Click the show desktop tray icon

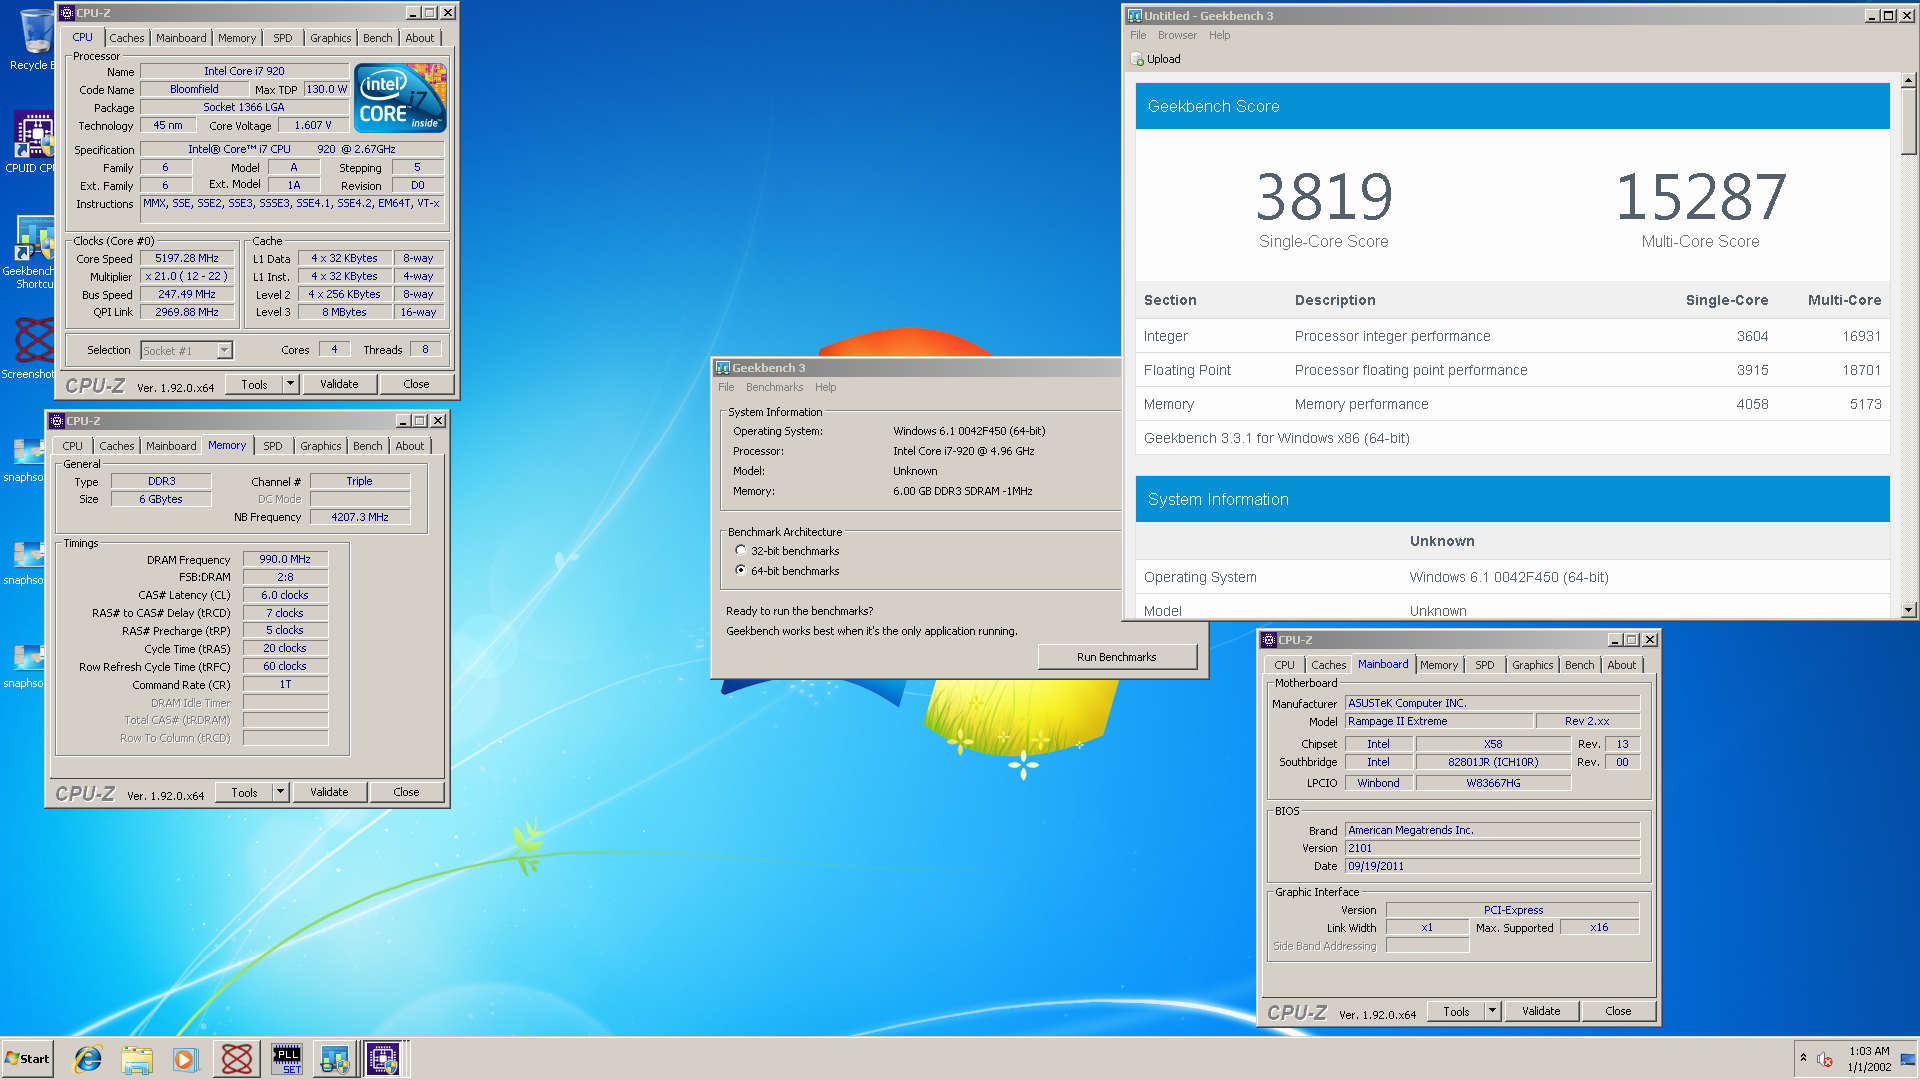(x=1908, y=1059)
